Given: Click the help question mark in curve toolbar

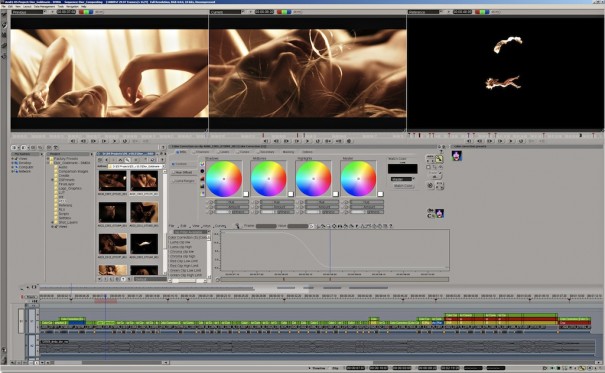Looking at the screenshot, I should pos(390,226).
